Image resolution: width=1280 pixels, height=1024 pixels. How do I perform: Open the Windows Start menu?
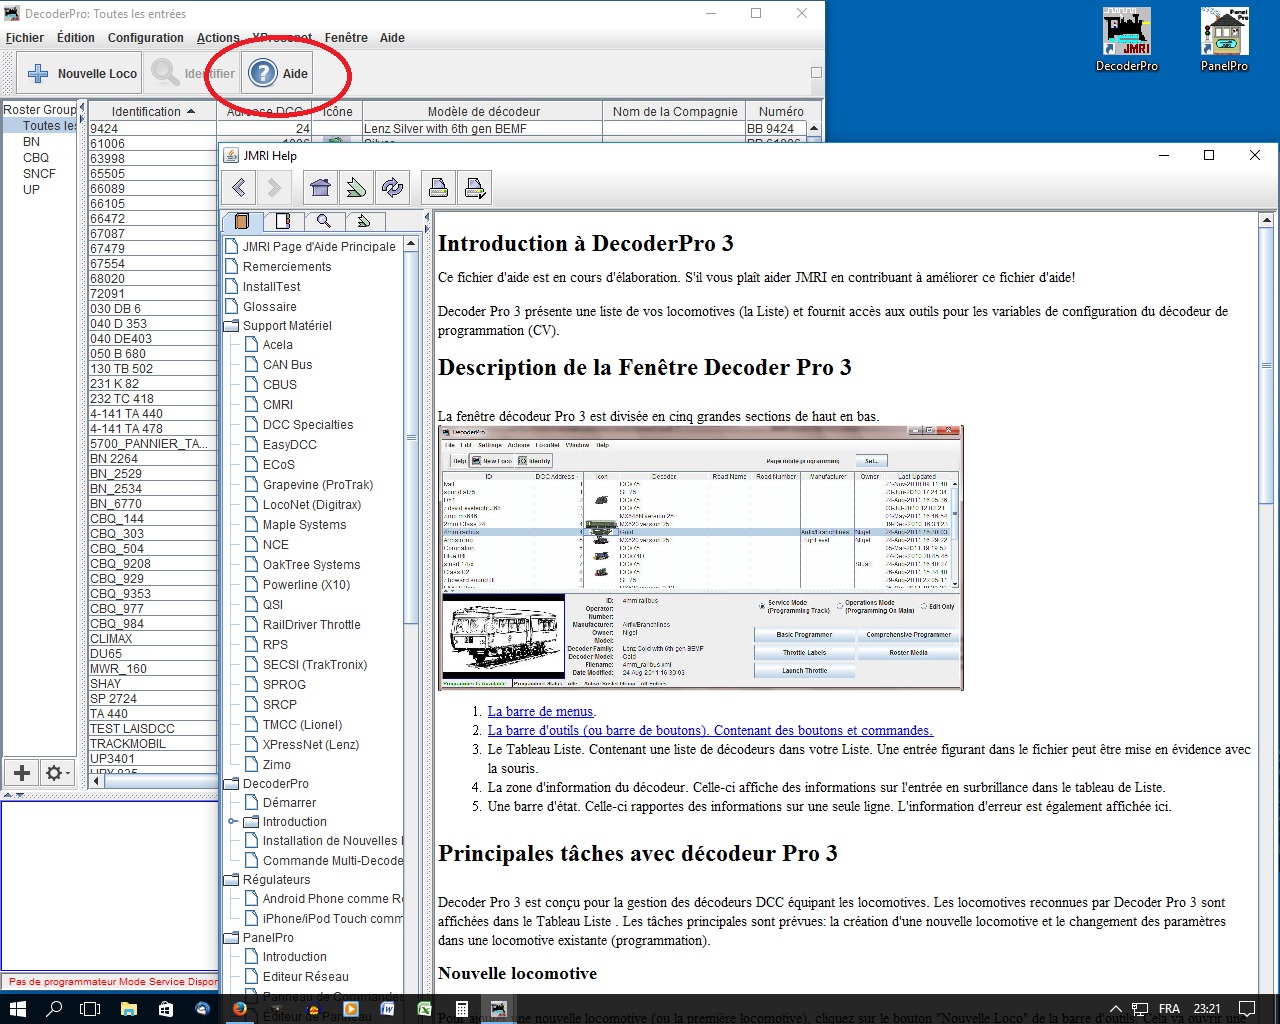click(17, 1008)
